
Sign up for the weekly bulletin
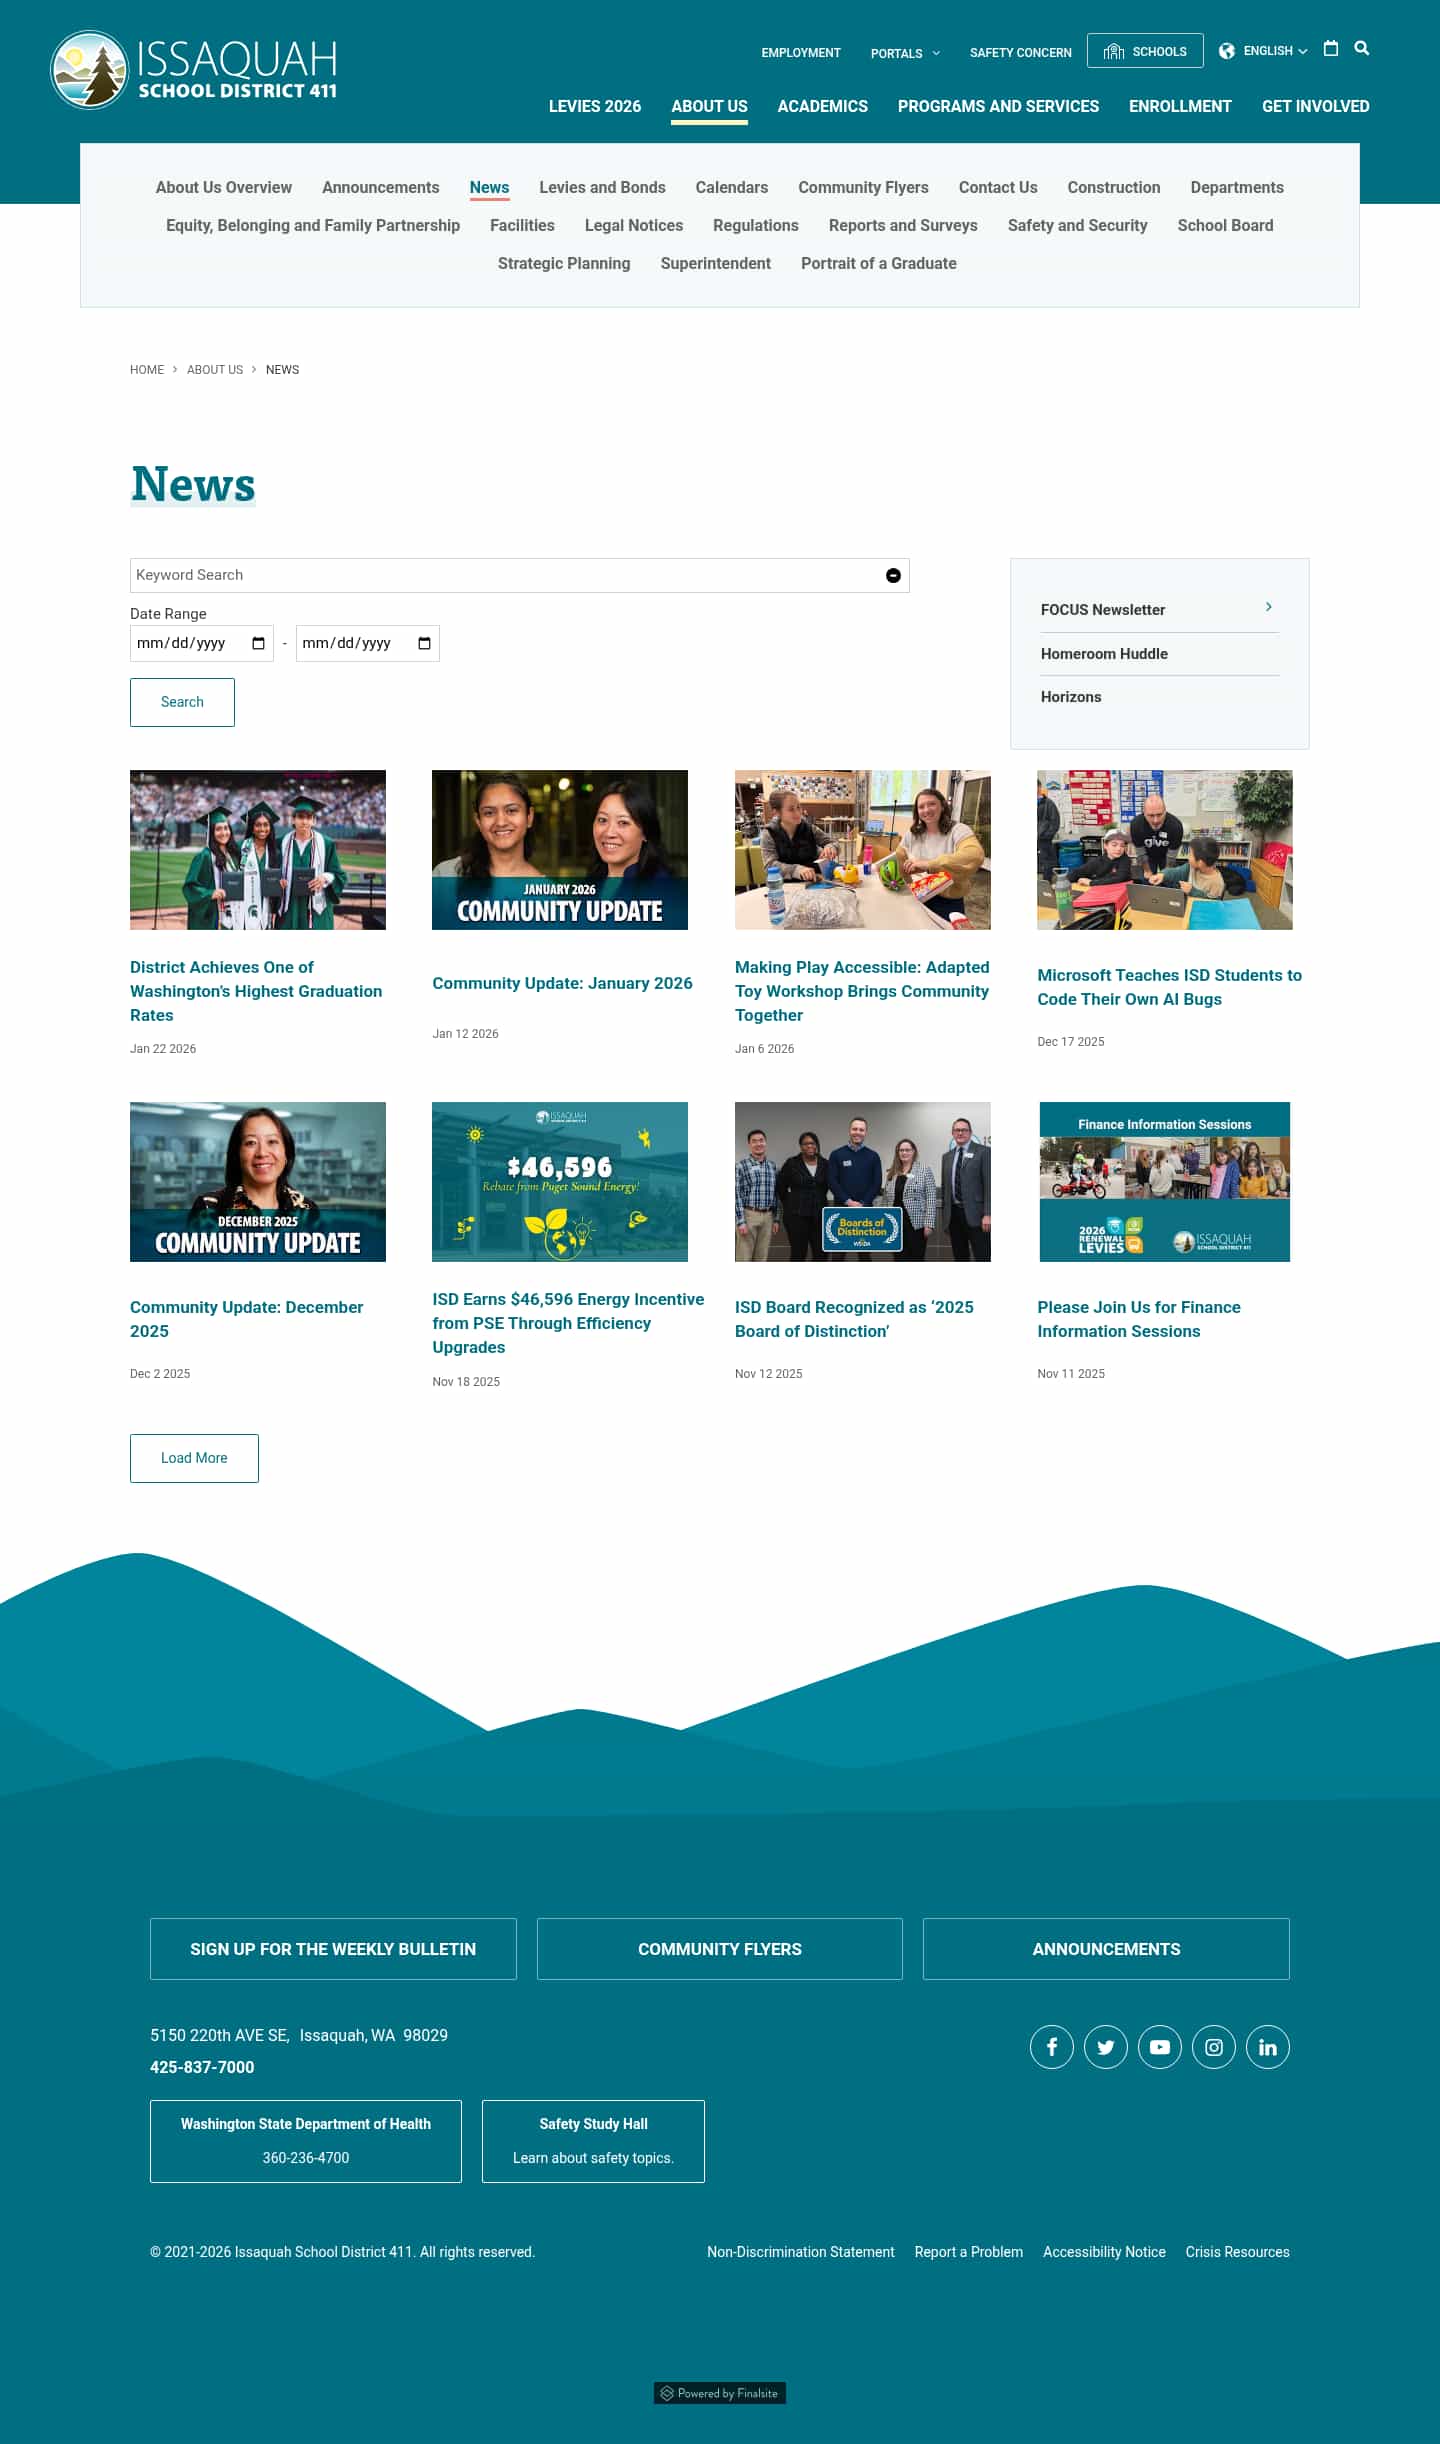point(333,1949)
